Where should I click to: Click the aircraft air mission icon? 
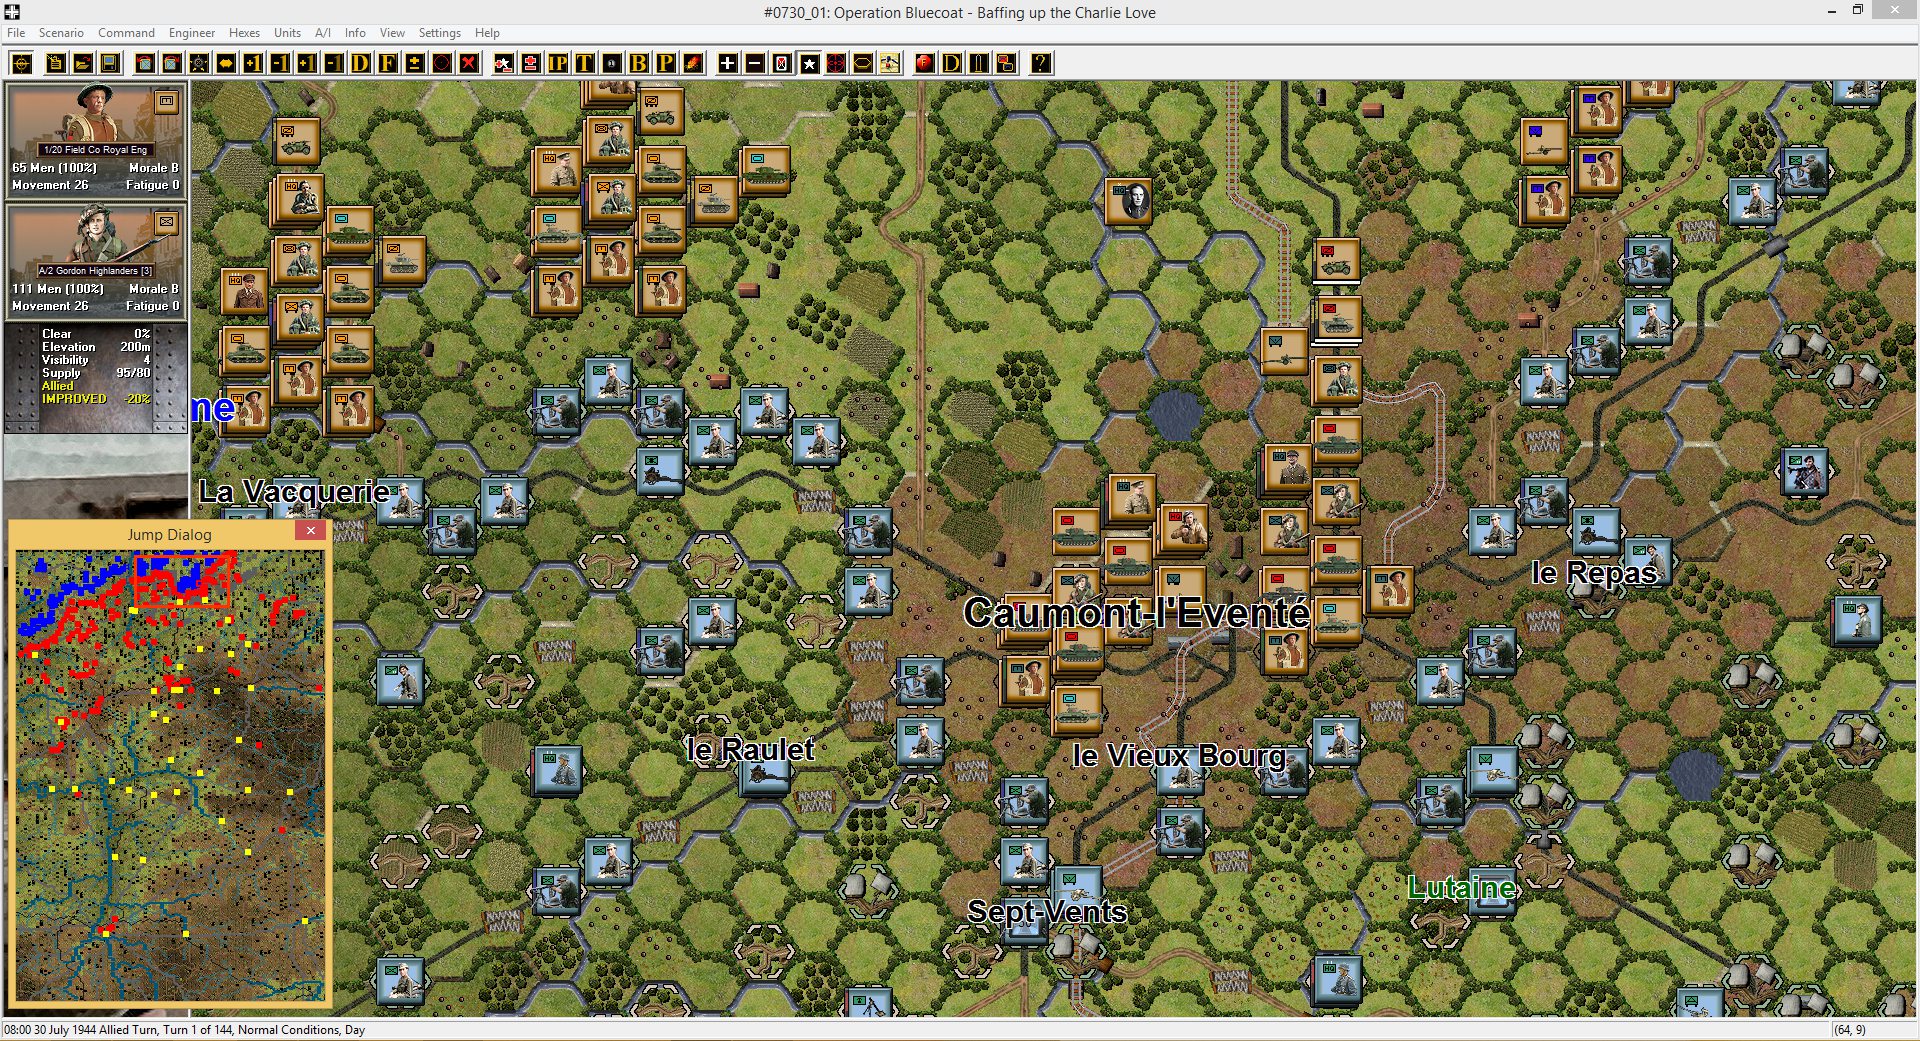tap(889, 64)
